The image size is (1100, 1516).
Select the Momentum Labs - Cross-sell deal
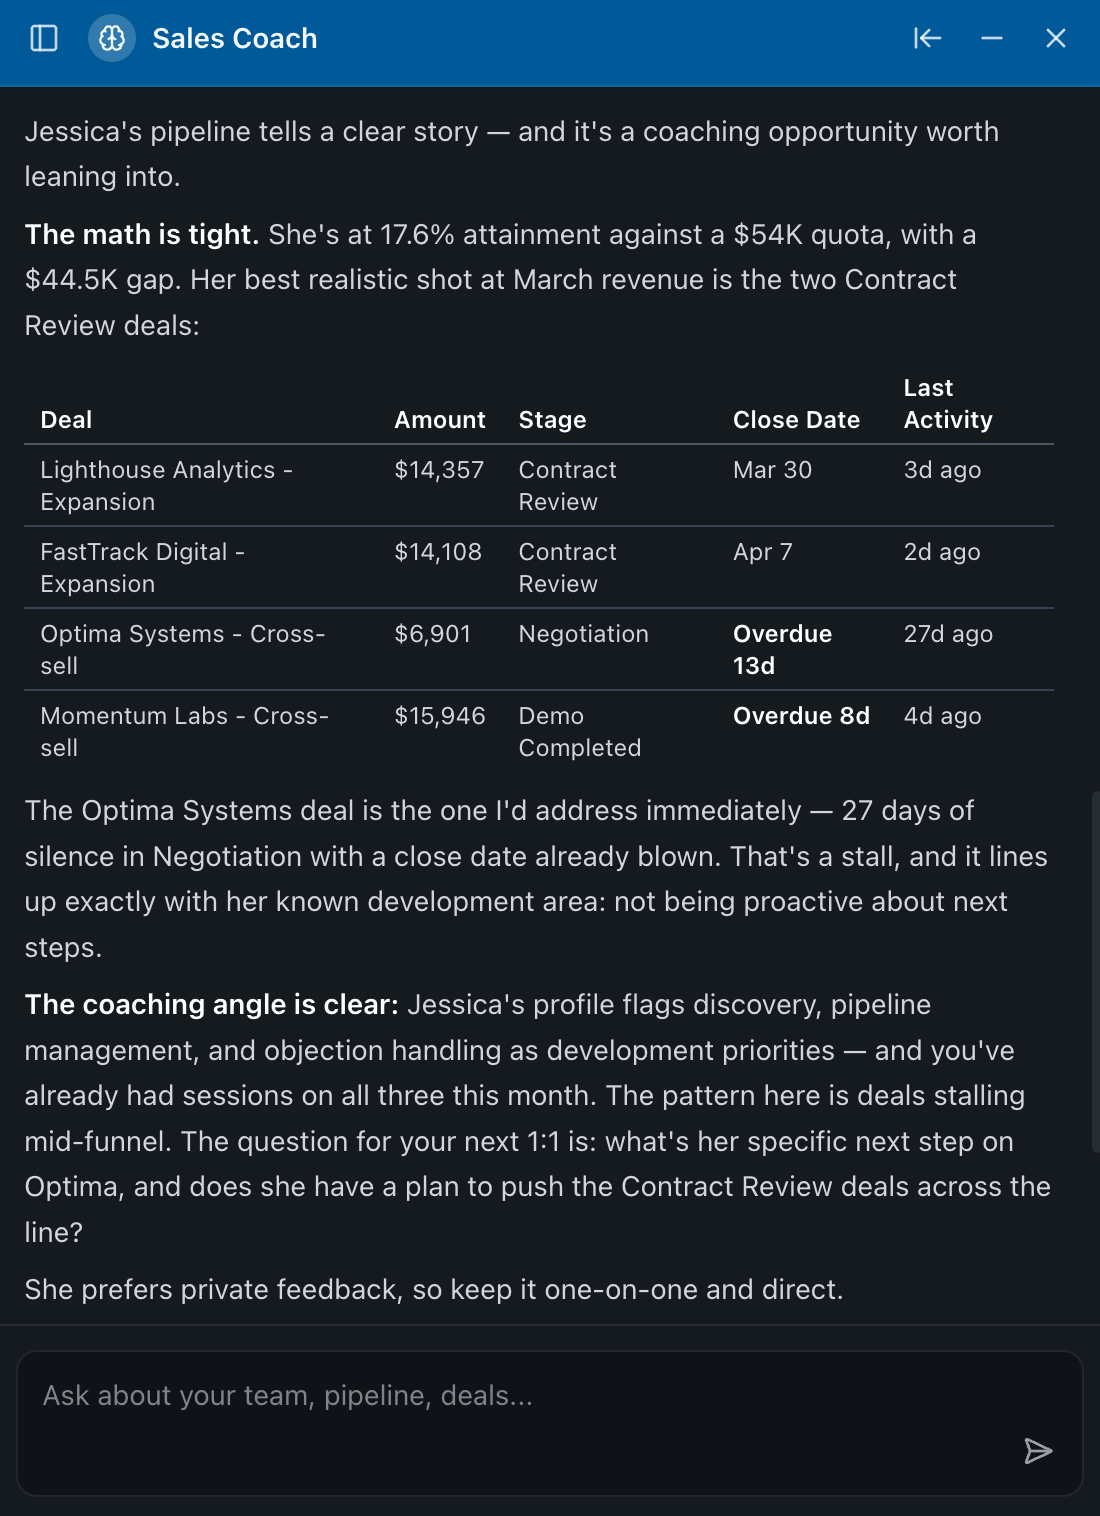[x=184, y=732]
